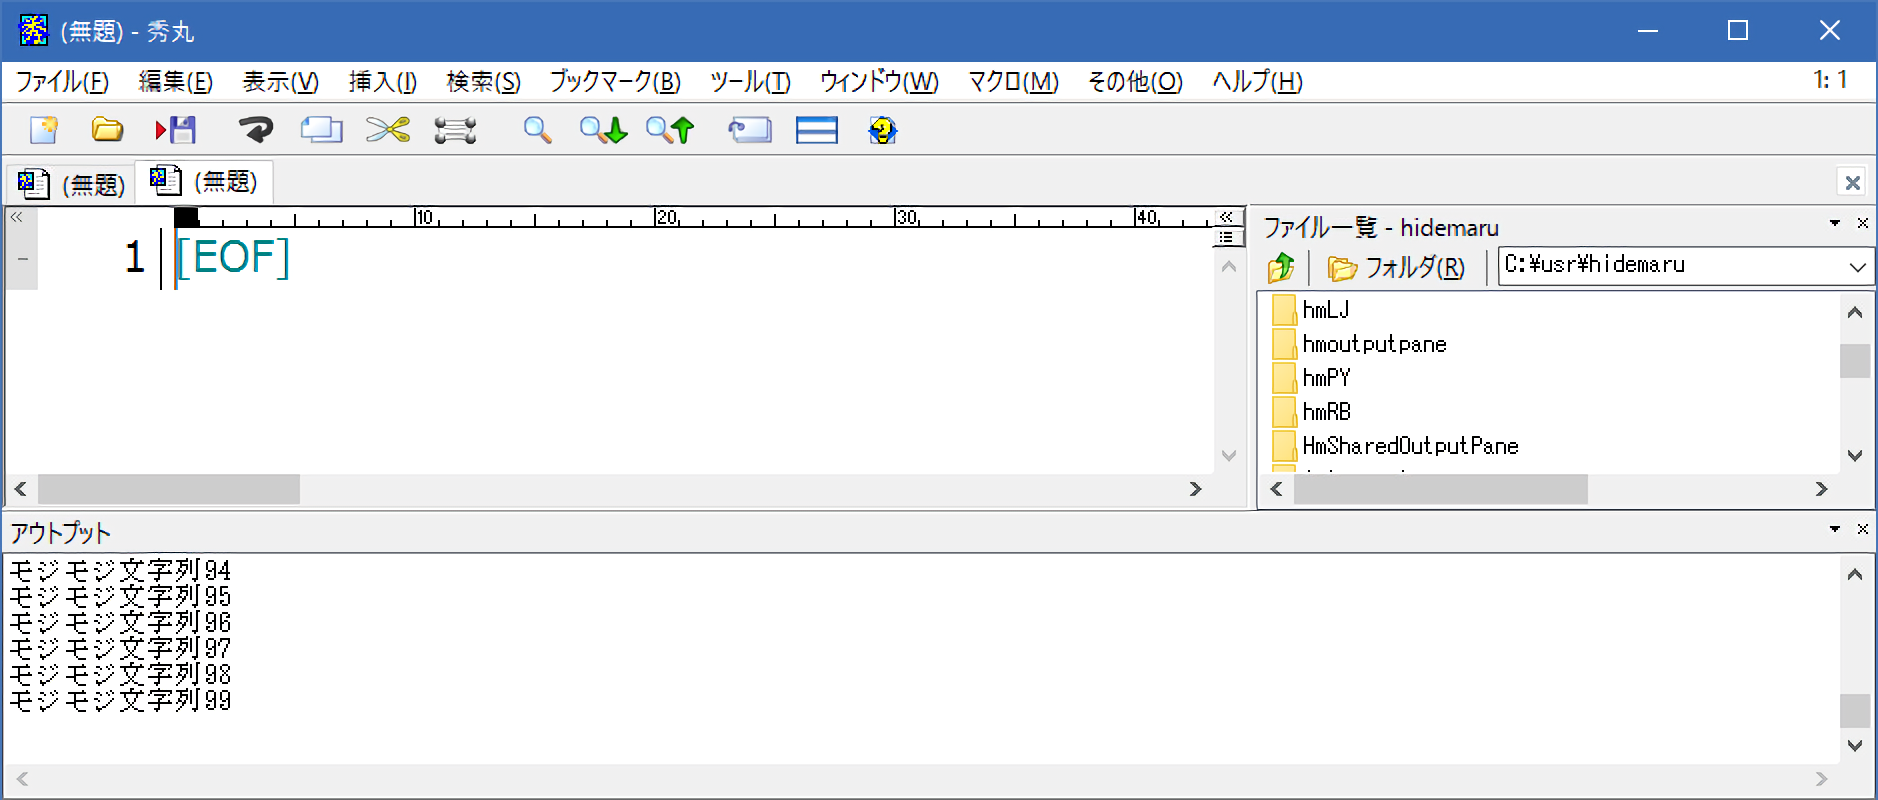
Task: Click the save floppy disk icon
Action: [x=176, y=130]
